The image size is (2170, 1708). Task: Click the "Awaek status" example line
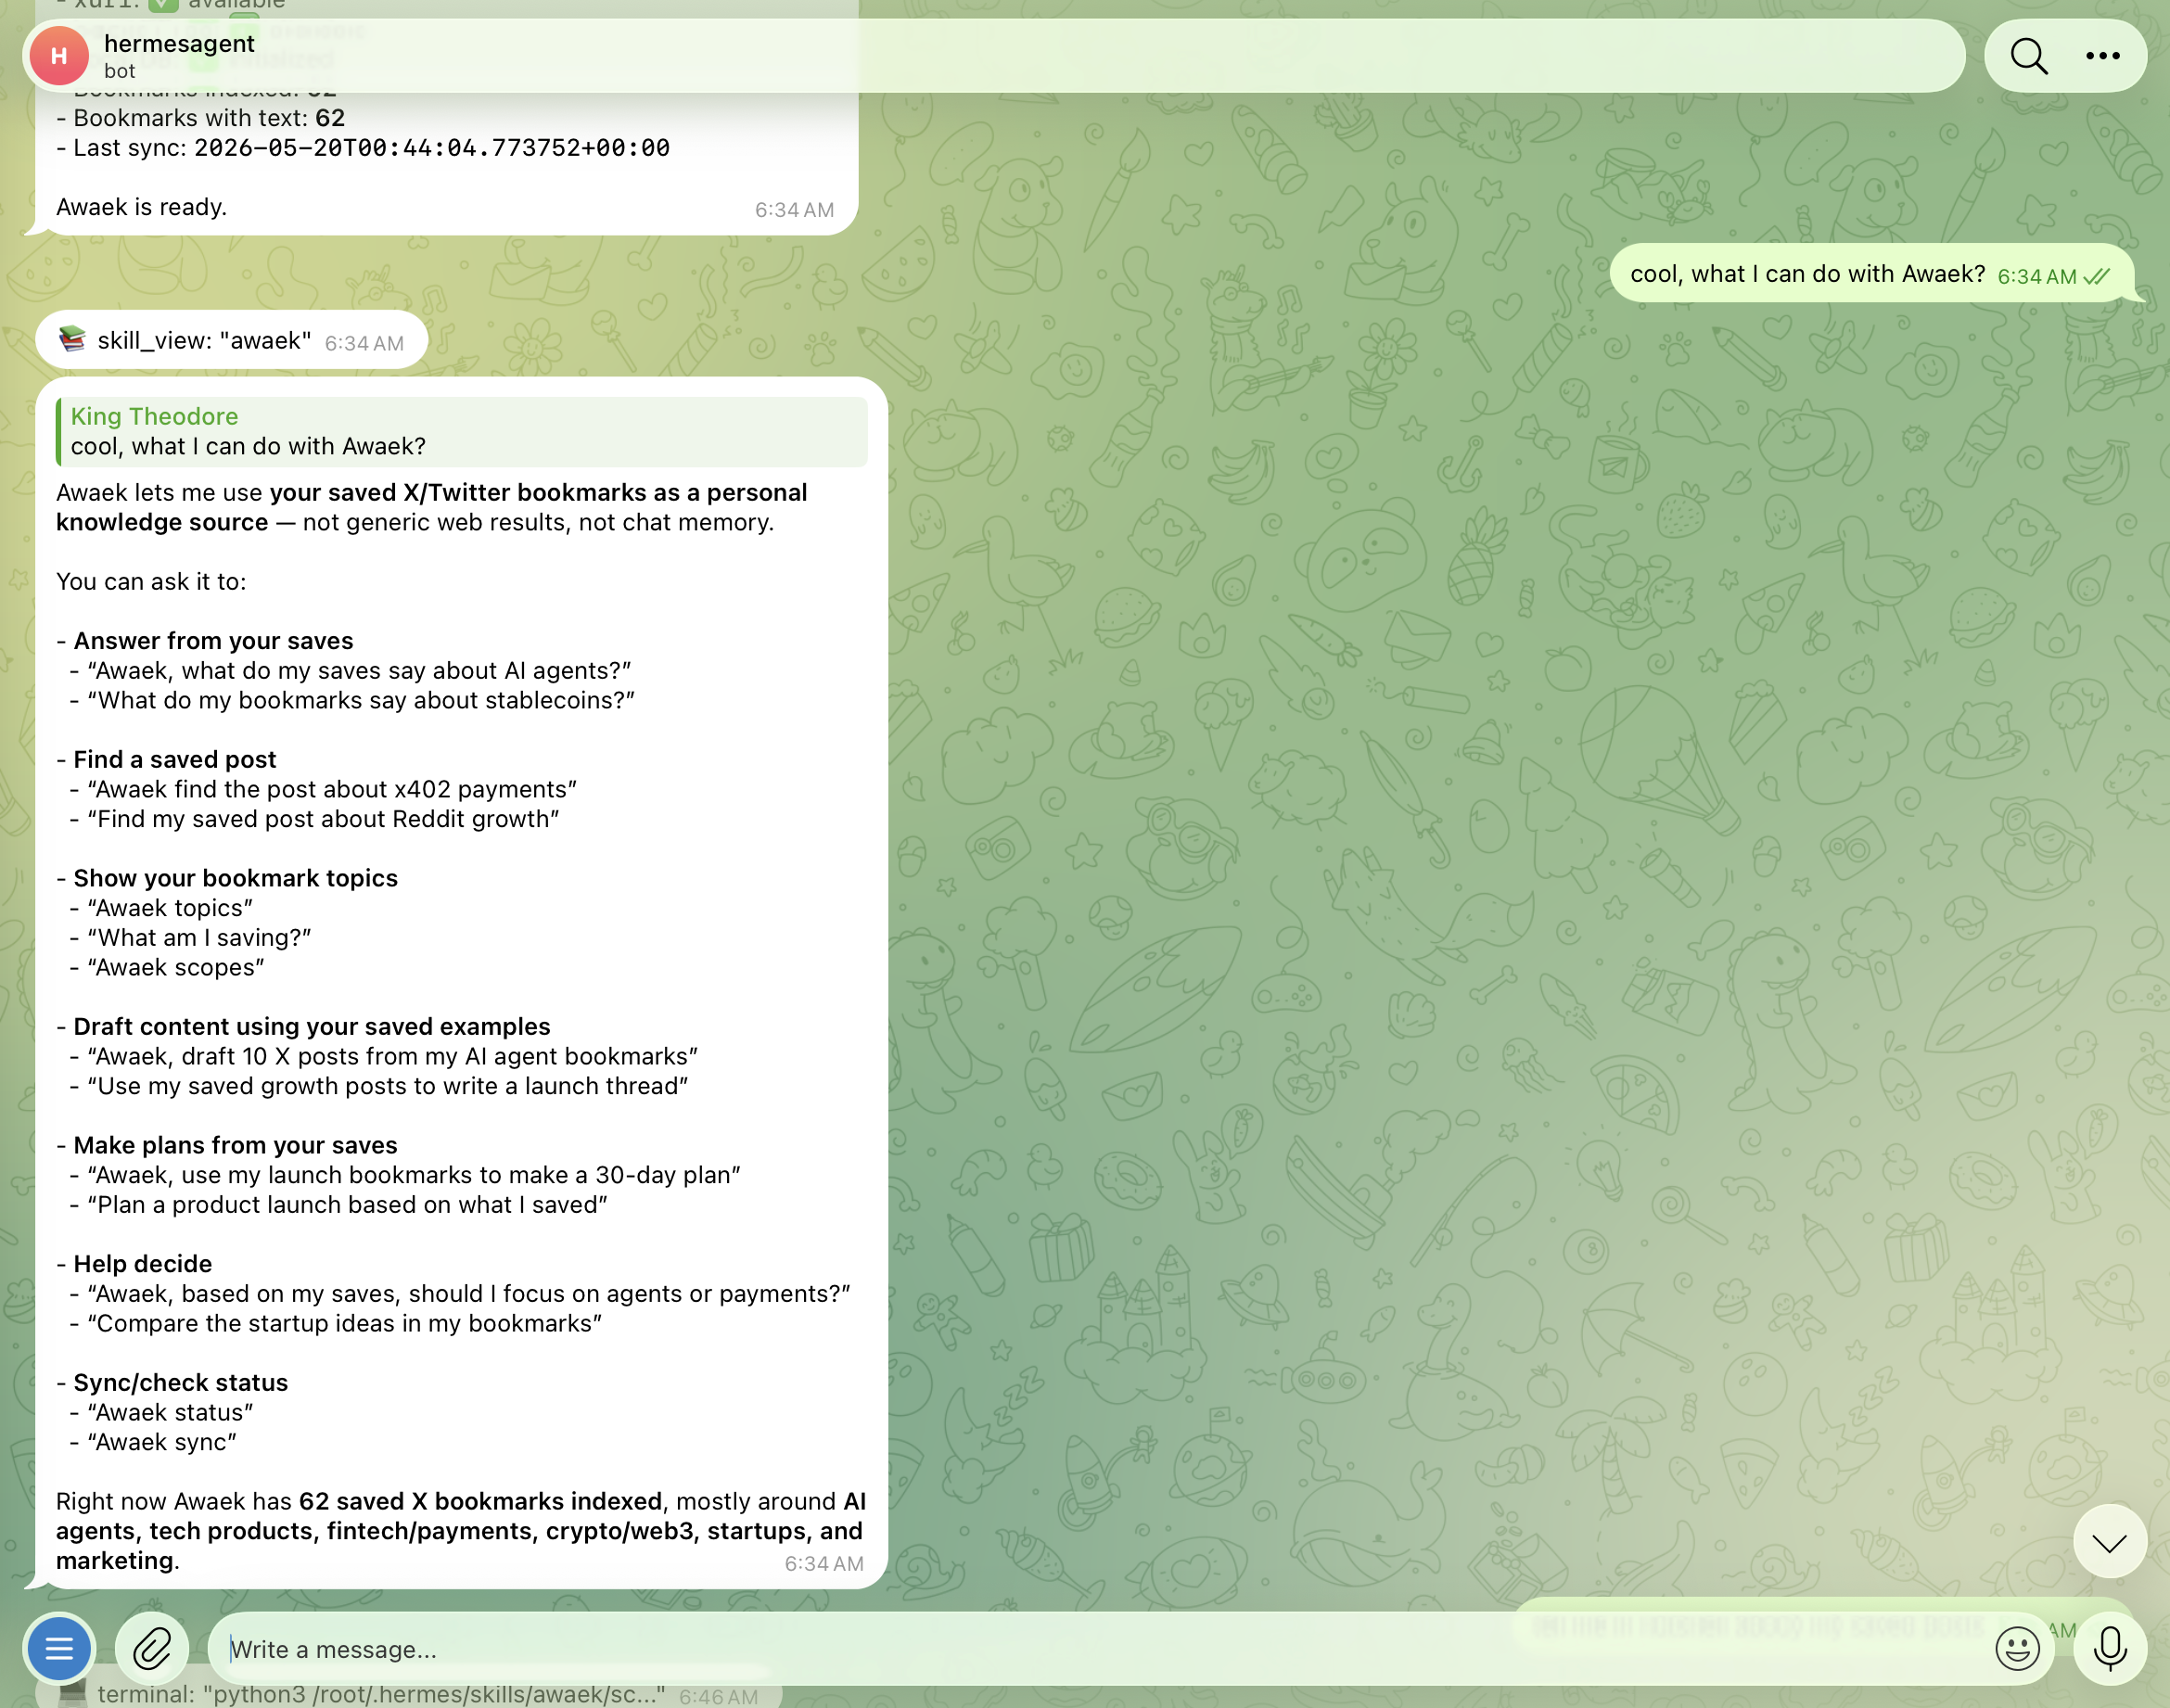coord(170,1413)
